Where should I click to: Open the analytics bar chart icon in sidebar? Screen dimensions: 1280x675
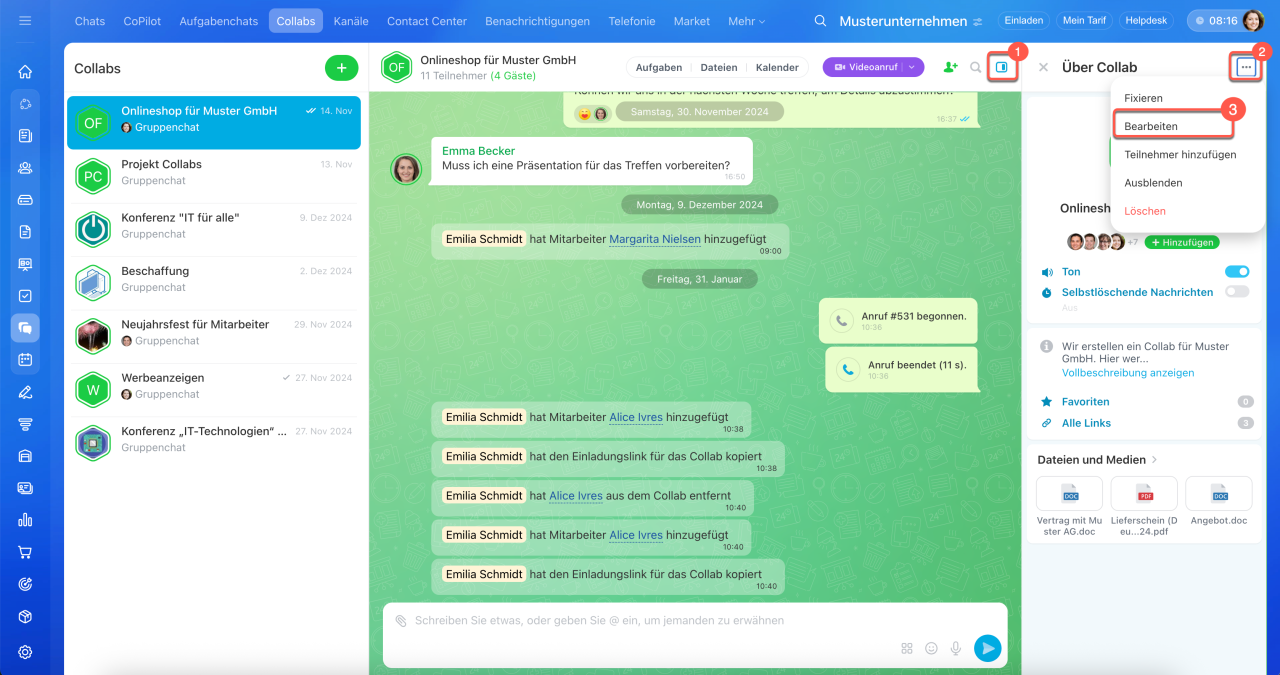(25, 520)
